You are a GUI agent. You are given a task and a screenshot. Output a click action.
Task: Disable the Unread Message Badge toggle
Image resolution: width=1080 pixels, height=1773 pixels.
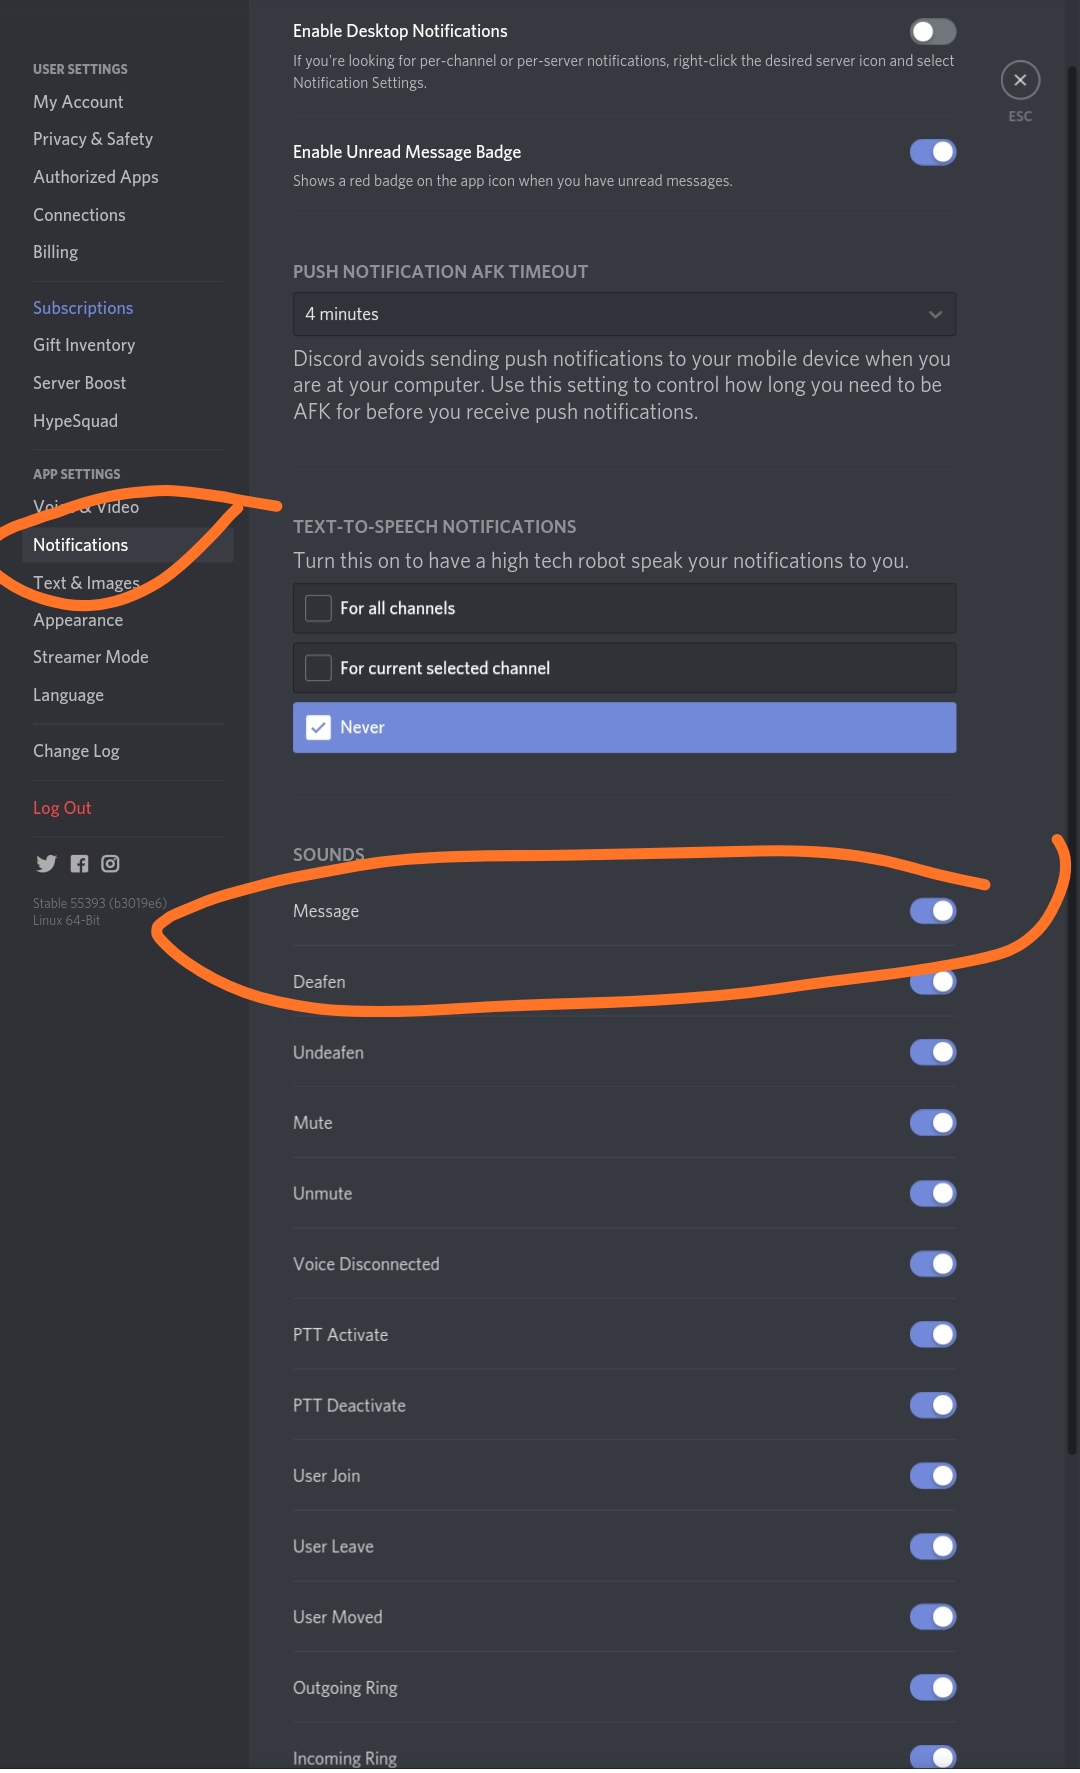(x=932, y=152)
